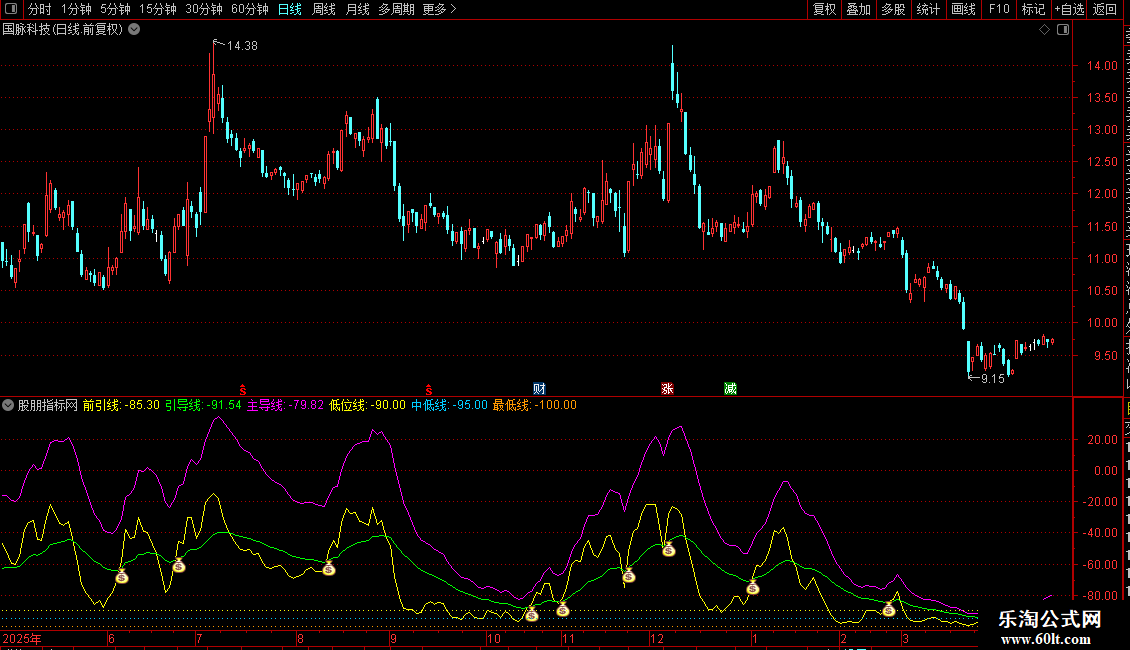1130x650 pixels.
Task: Click the 2025年 timeline label
Action: pyautogui.click(x=22, y=638)
